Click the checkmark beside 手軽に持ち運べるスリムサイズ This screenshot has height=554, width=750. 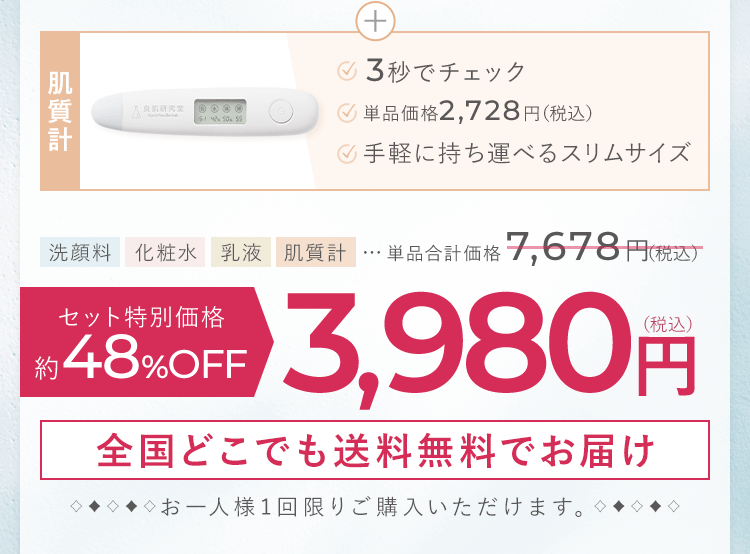347,153
